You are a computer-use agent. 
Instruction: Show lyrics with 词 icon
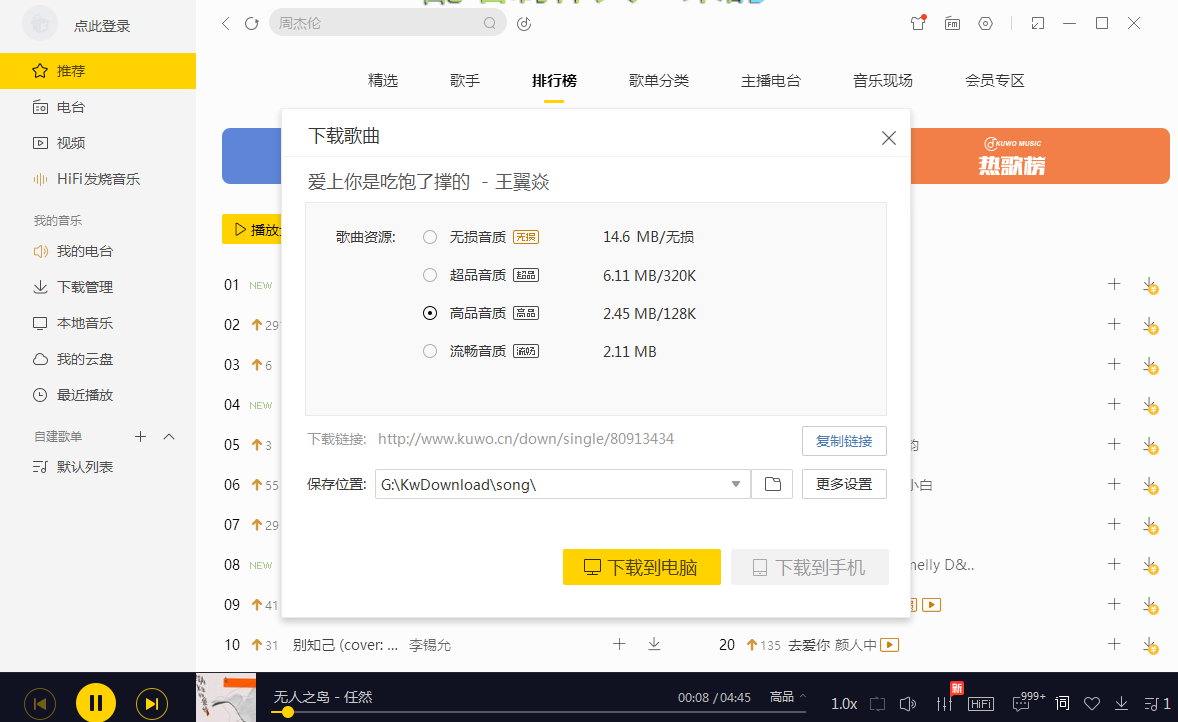1062,703
